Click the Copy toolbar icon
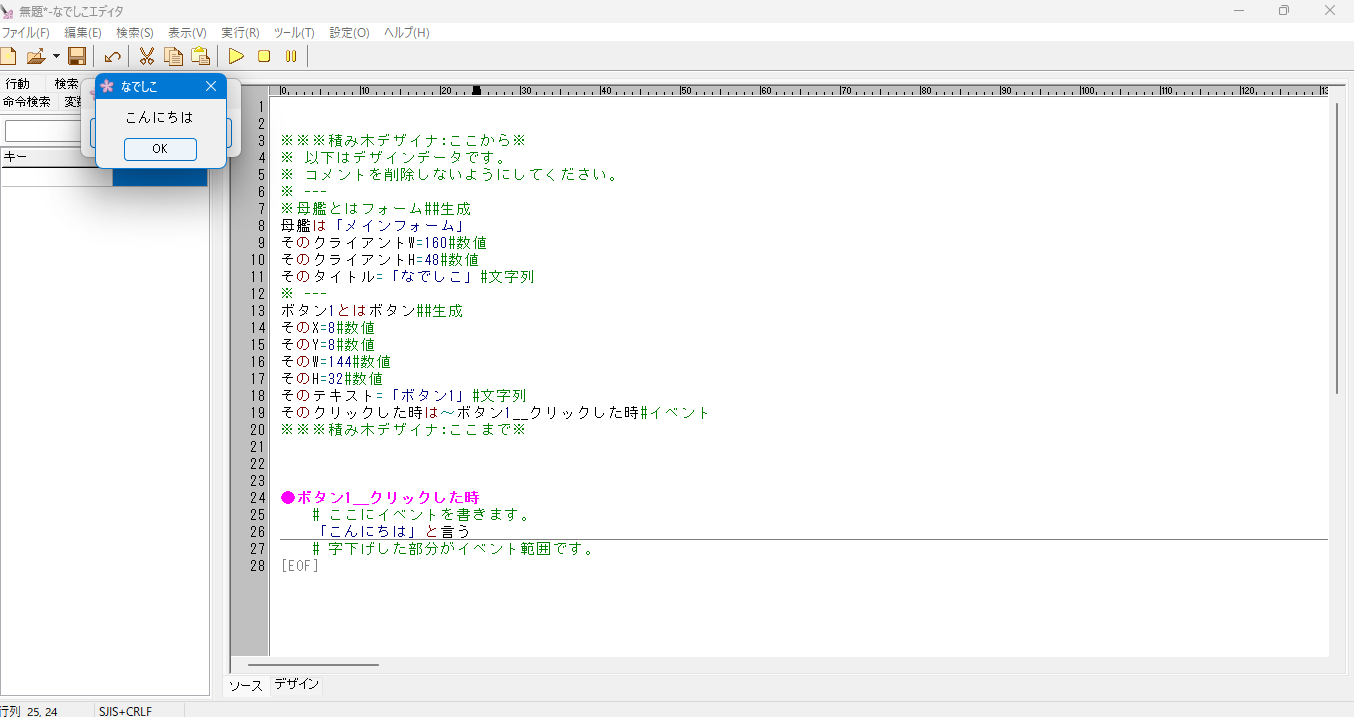This screenshot has width=1354, height=717. click(x=173, y=56)
